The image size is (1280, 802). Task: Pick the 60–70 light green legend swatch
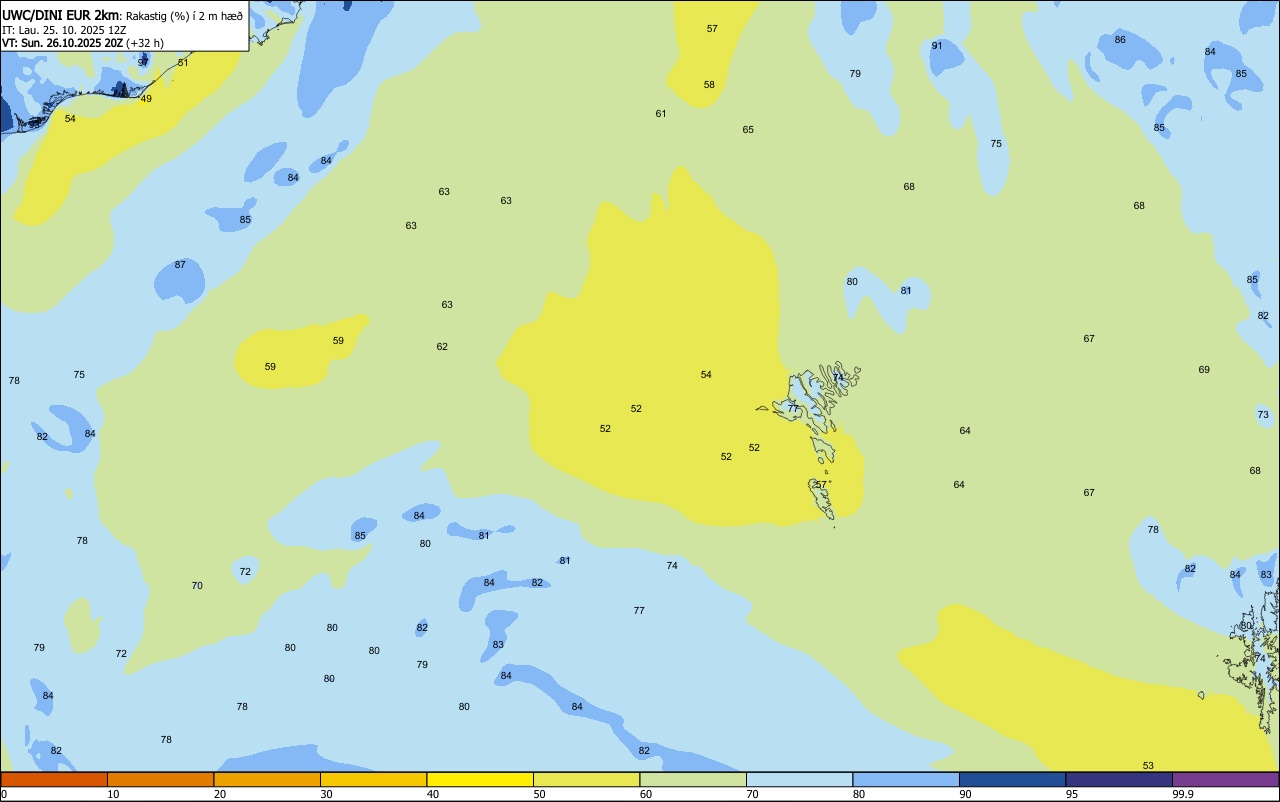693,779
